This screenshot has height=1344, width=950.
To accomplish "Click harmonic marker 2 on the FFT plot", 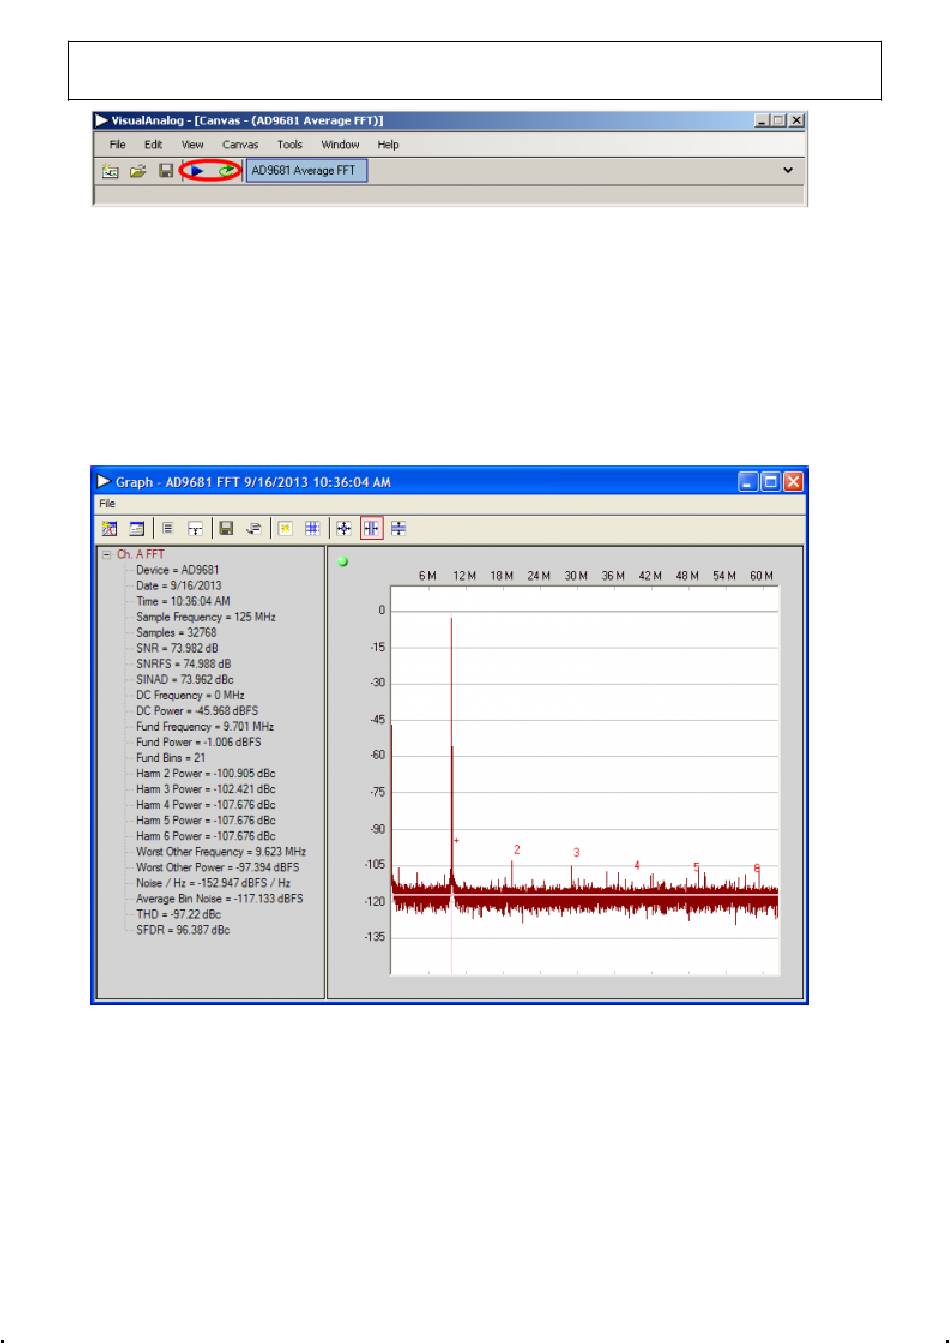I will point(517,850).
